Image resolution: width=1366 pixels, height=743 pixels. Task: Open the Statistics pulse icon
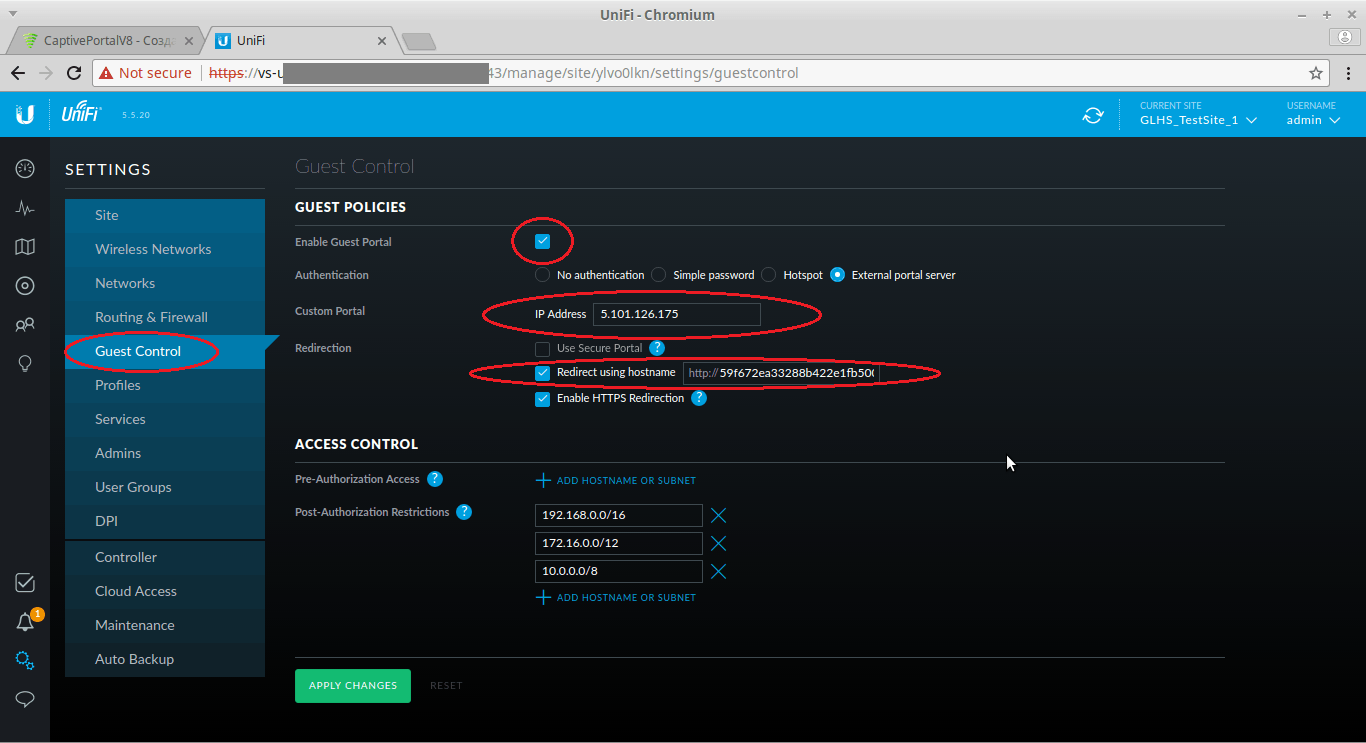(x=25, y=208)
